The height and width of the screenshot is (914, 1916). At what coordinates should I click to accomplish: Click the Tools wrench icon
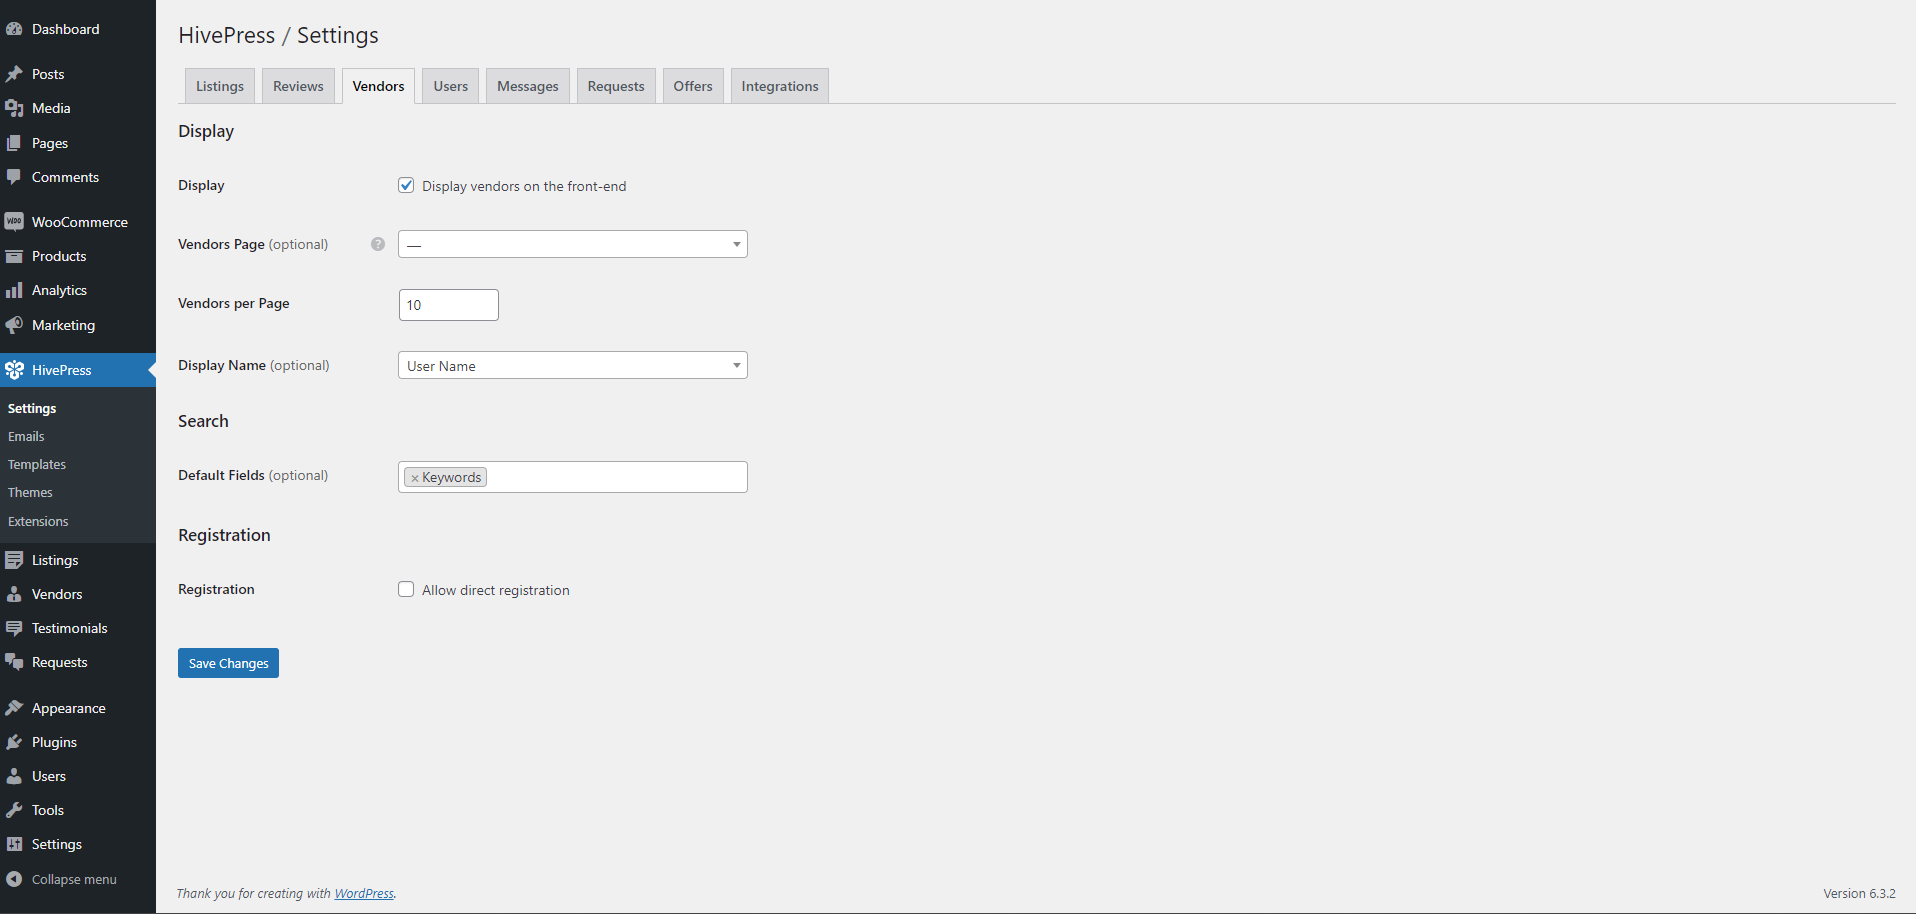pyautogui.click(x=14, y=810)
